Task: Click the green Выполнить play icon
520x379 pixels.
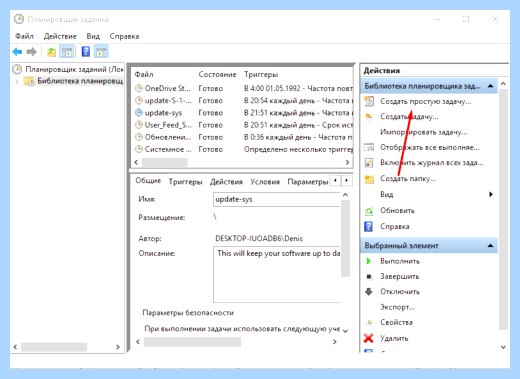Action: (x=369, y=261)
